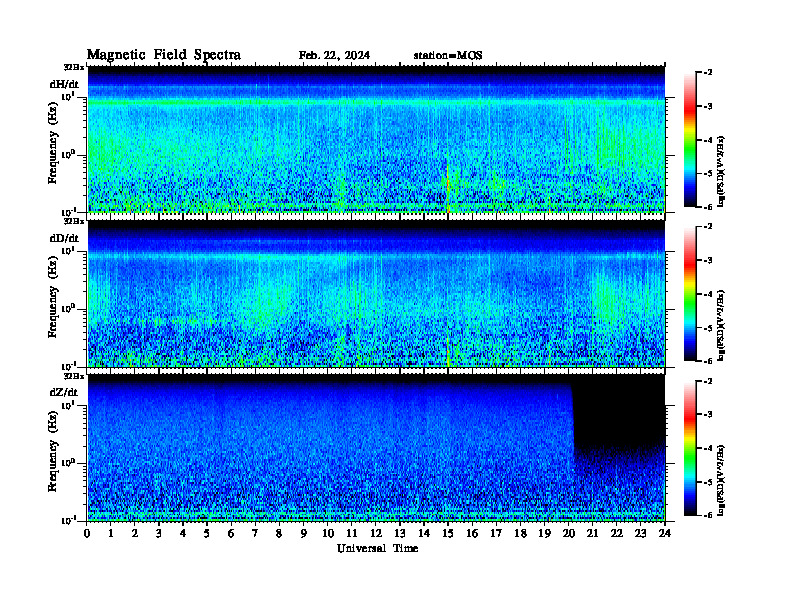This screenshot has width=792, height=612.
Task: Click the '-3' tick on dD/dt color scale
Action: (708, 261)
